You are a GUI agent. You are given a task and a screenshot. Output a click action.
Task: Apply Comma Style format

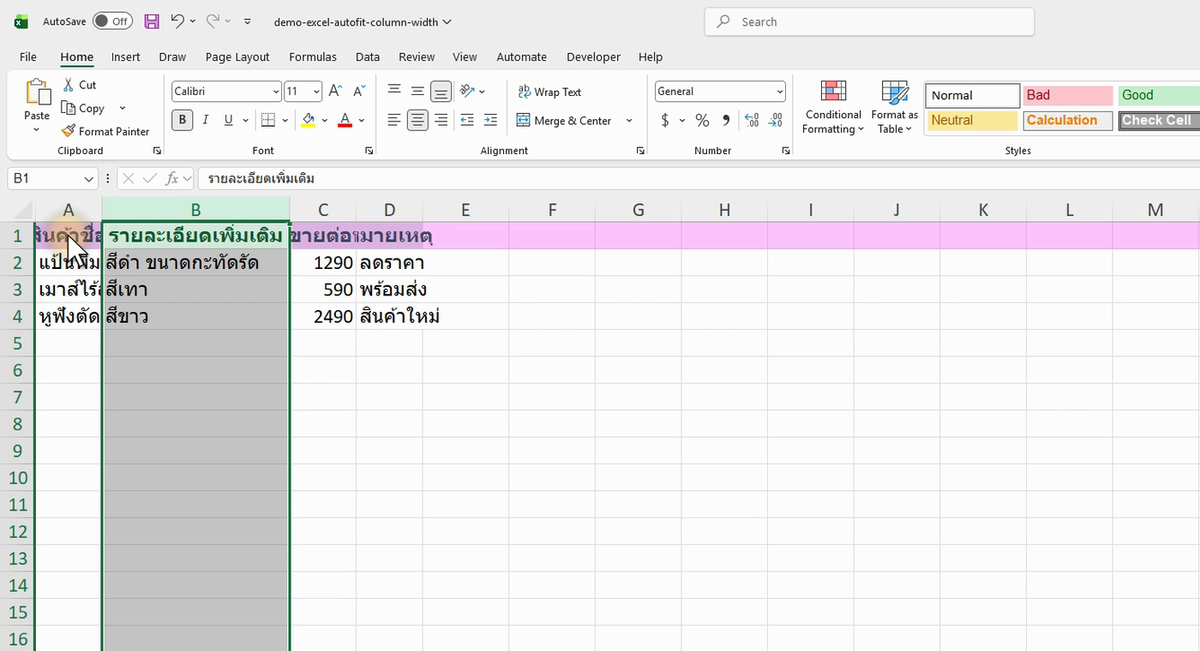coord(726,120)
